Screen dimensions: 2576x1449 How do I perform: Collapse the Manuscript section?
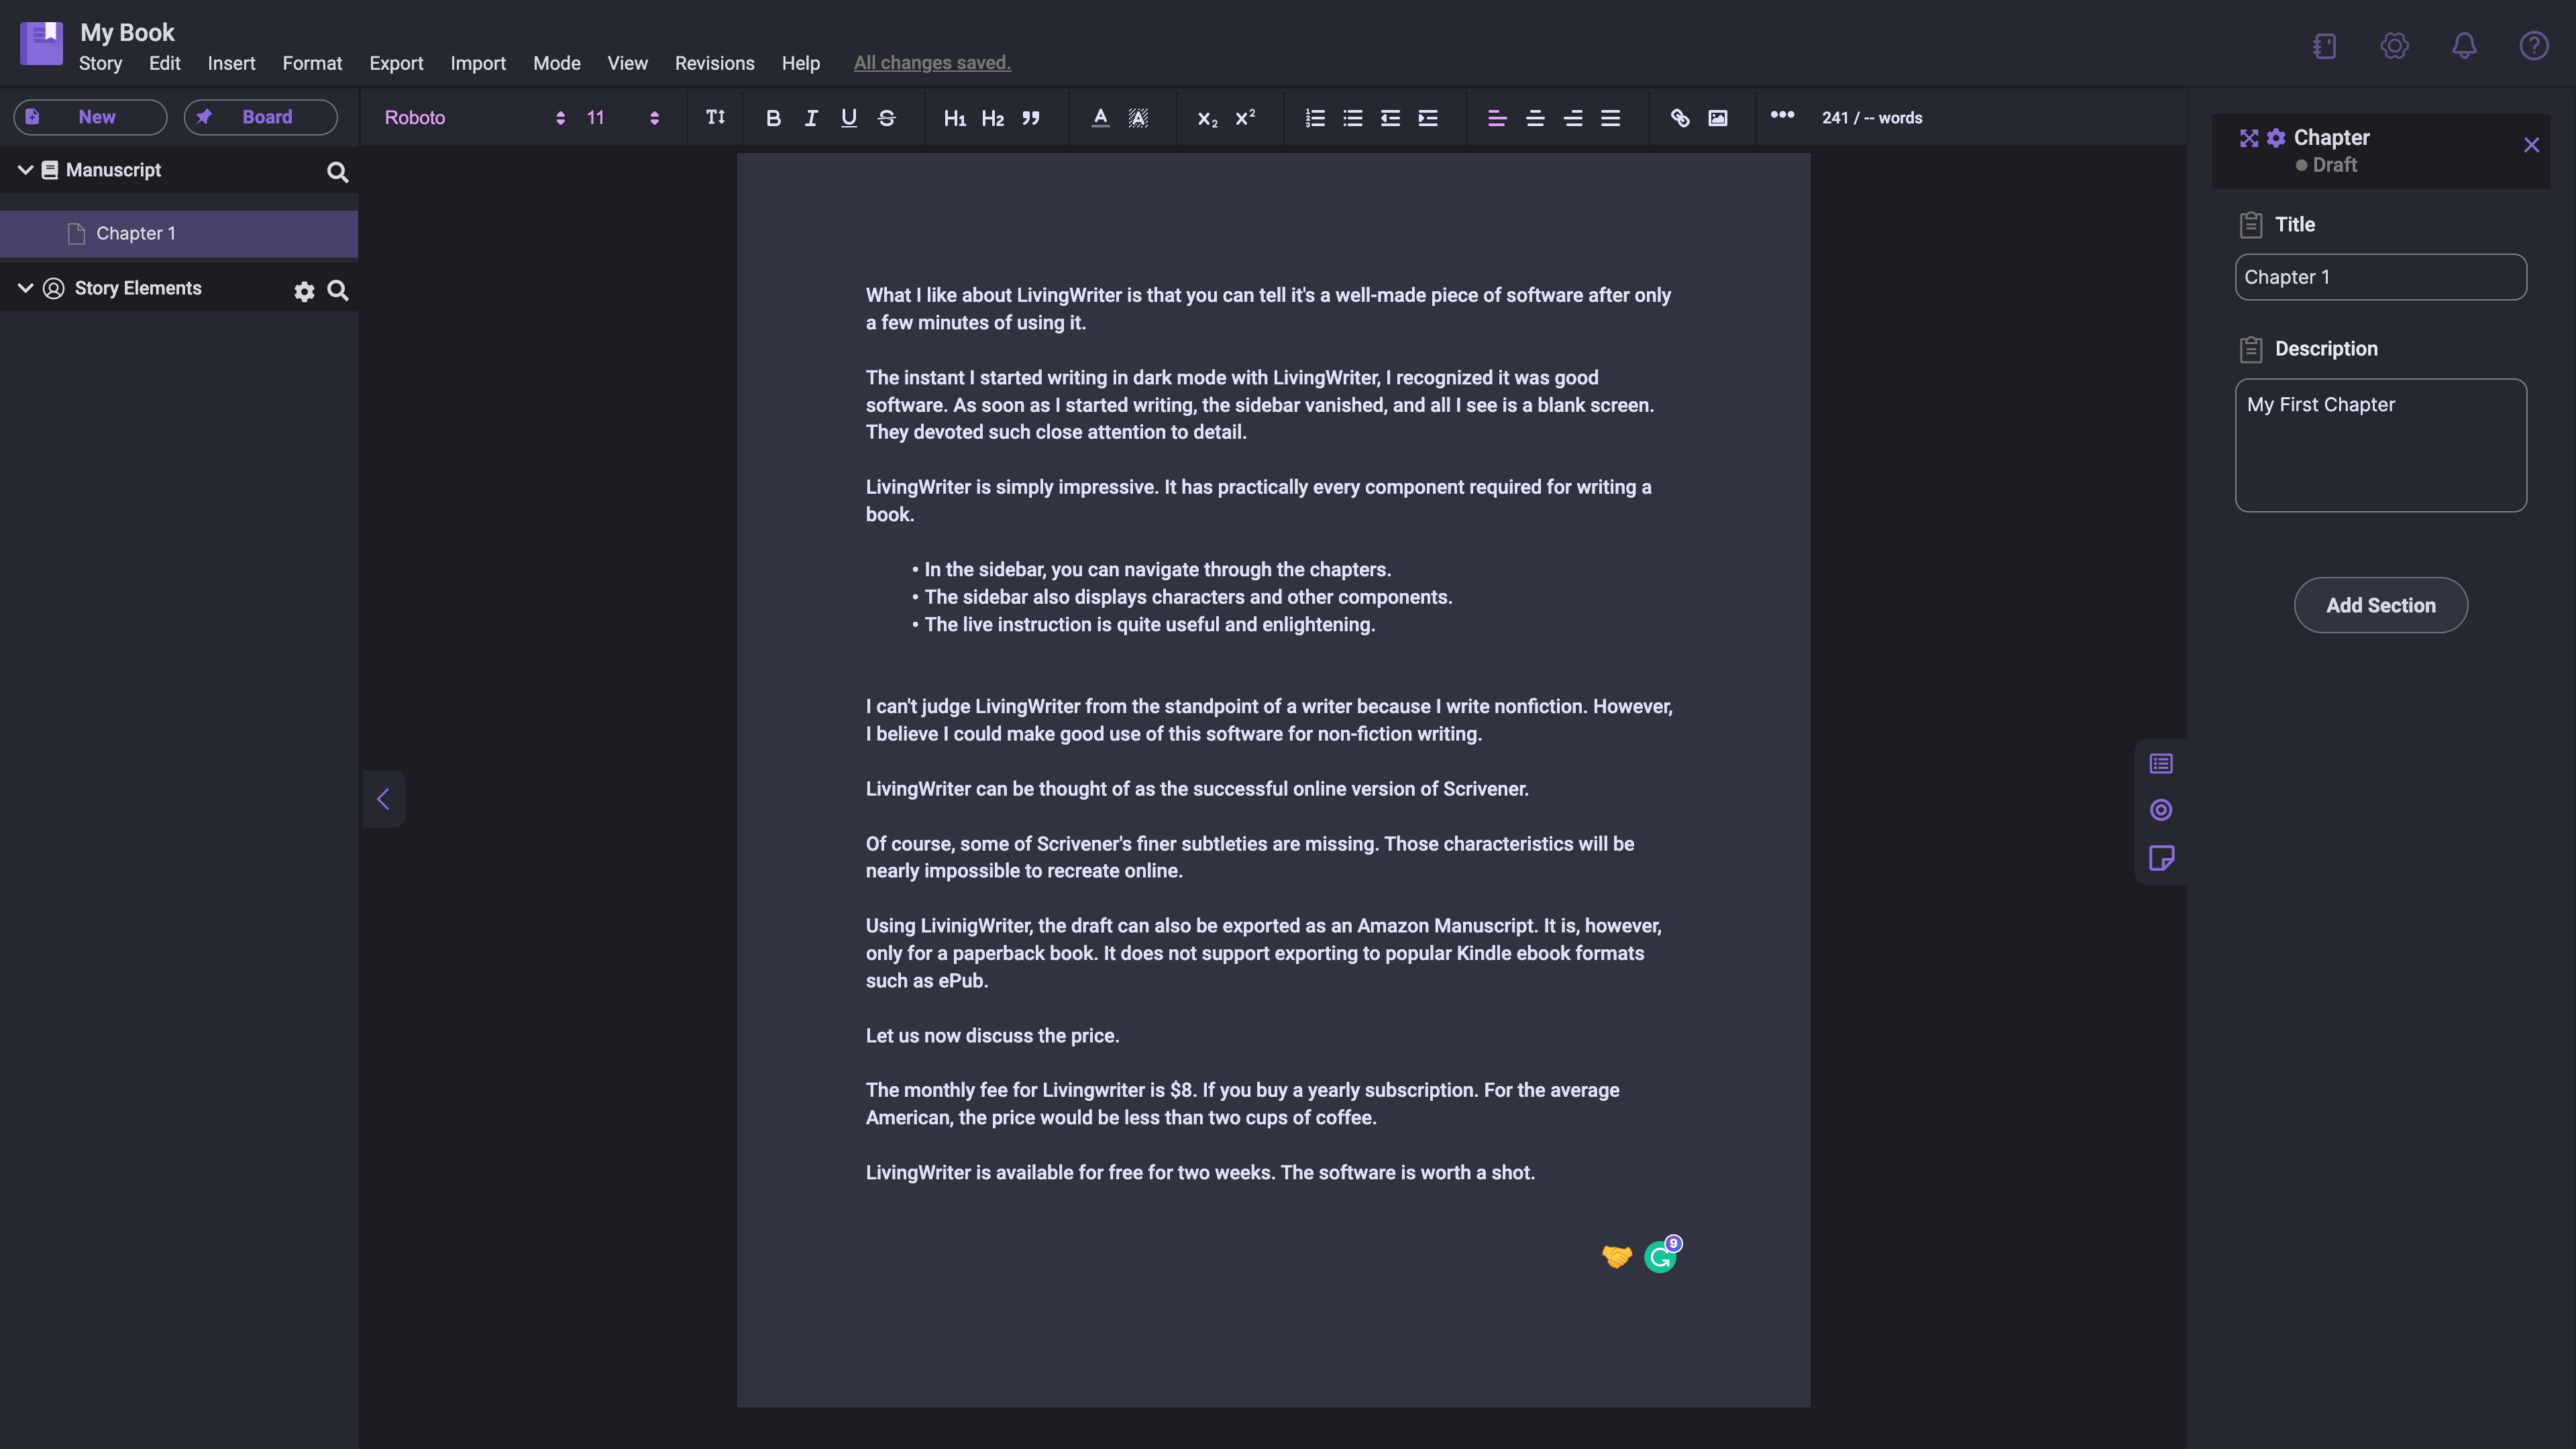(x=25, y=170)
